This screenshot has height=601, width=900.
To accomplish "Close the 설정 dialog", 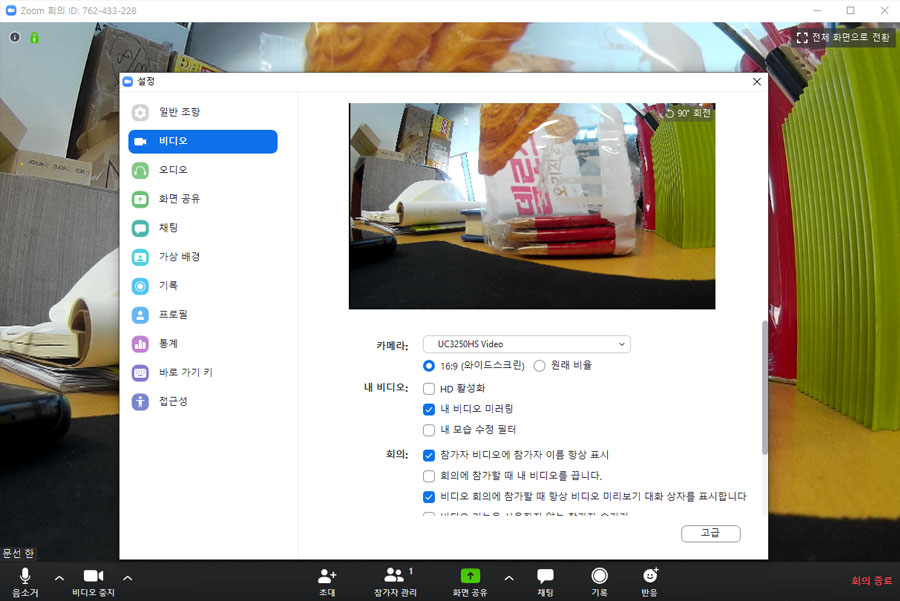I will tap(757, 82).
